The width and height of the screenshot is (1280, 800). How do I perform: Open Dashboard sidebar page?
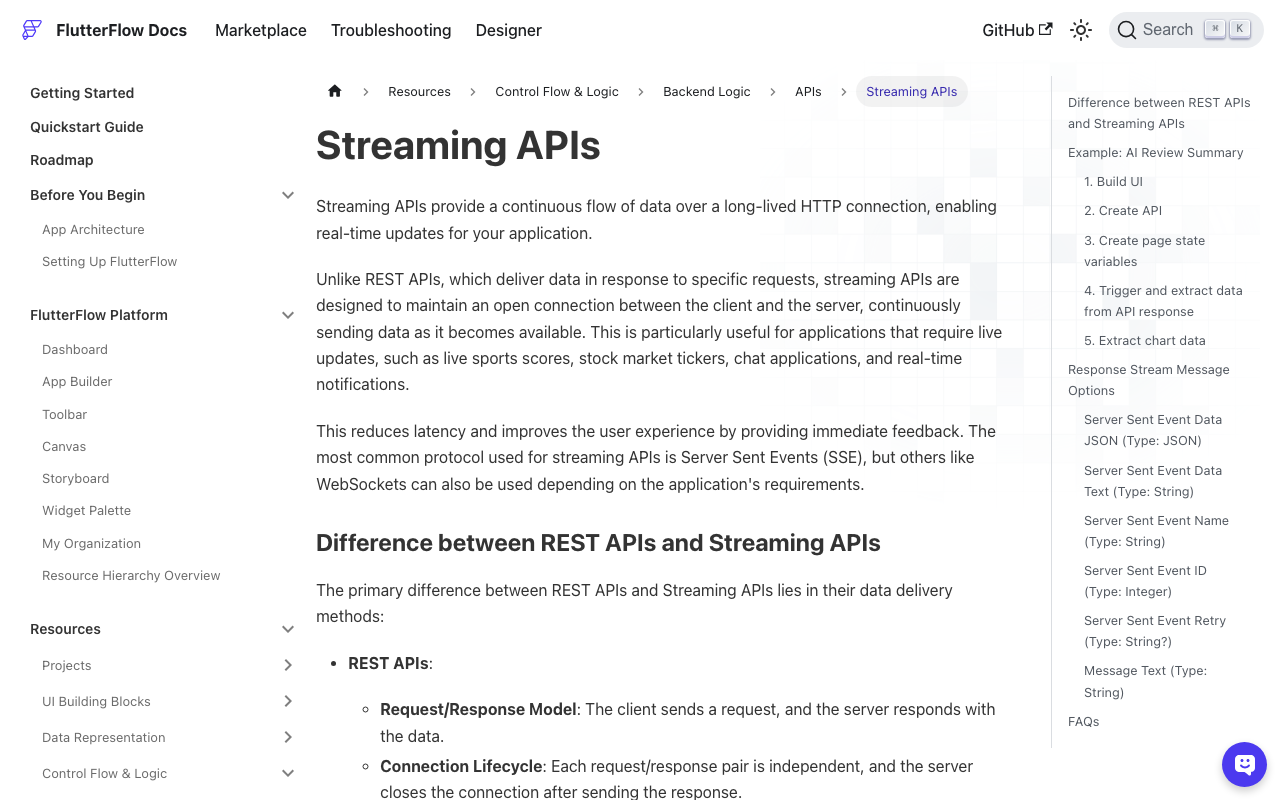pyautogui.click(x=75, y=349)
